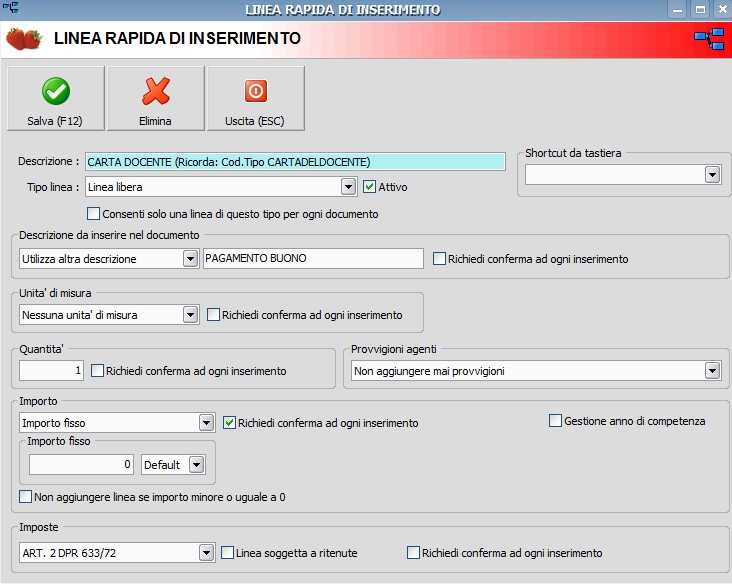
Task: Expand the 'Utilizza altra descrizione' dropdown
Action: (x=190, y=259)
